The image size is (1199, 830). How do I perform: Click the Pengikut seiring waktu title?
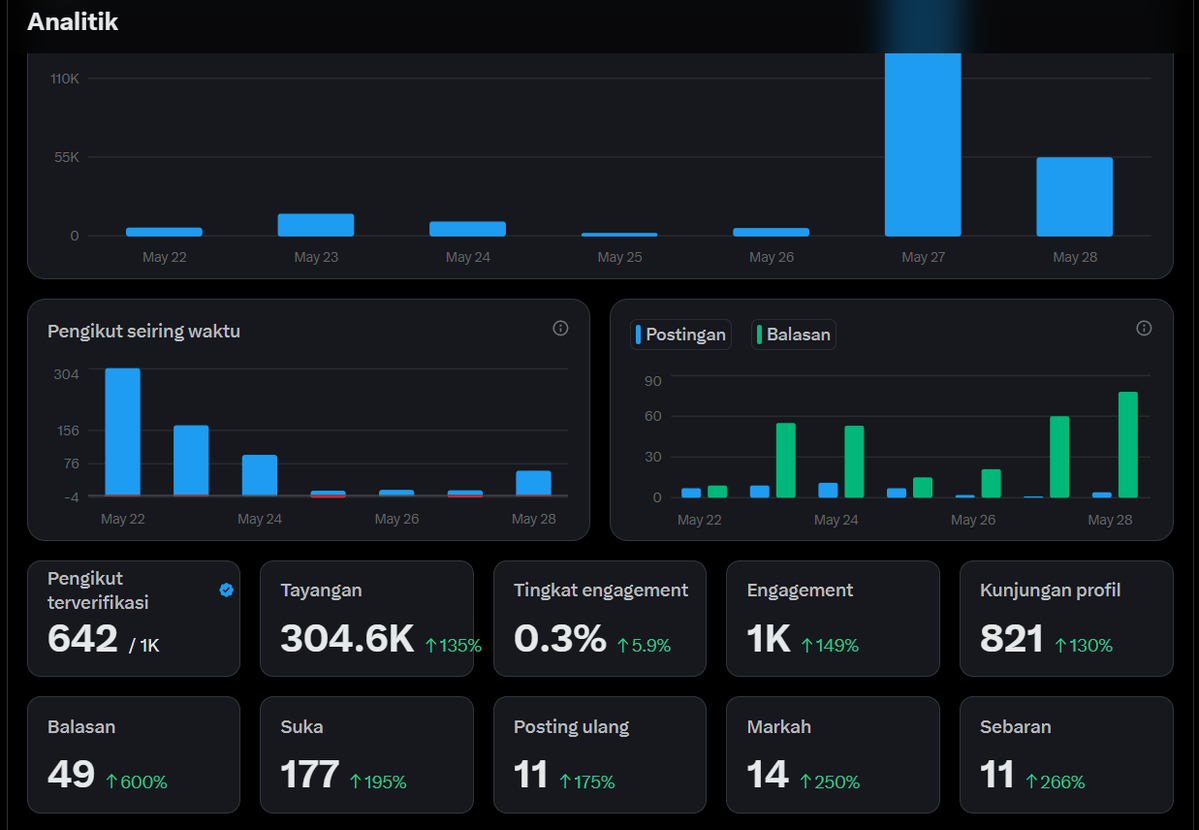(144, 331)
